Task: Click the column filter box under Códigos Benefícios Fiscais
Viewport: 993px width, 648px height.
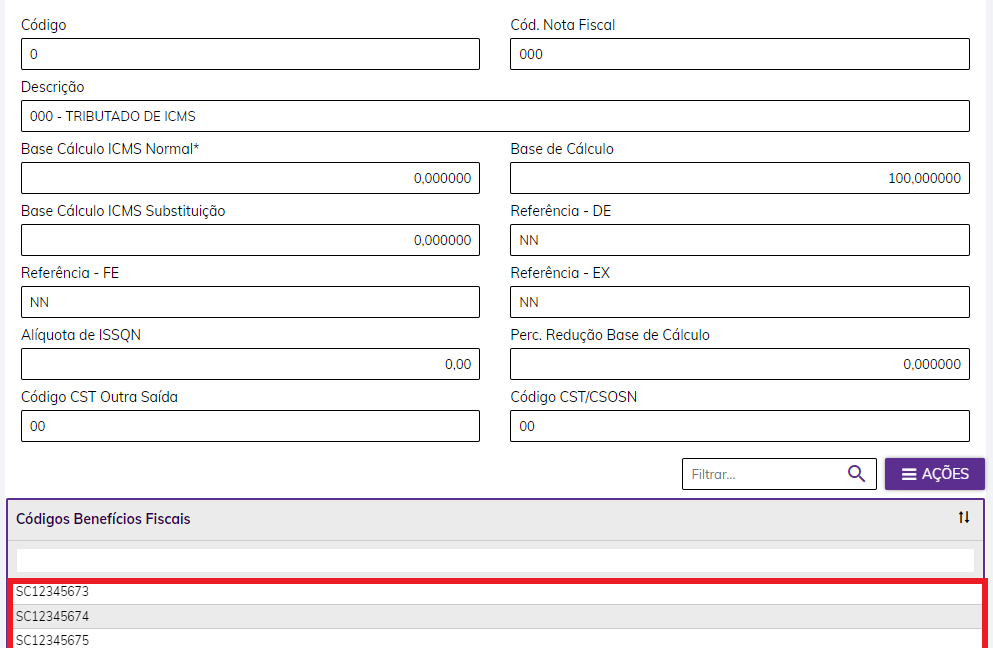Action: (x=495, y=560)
